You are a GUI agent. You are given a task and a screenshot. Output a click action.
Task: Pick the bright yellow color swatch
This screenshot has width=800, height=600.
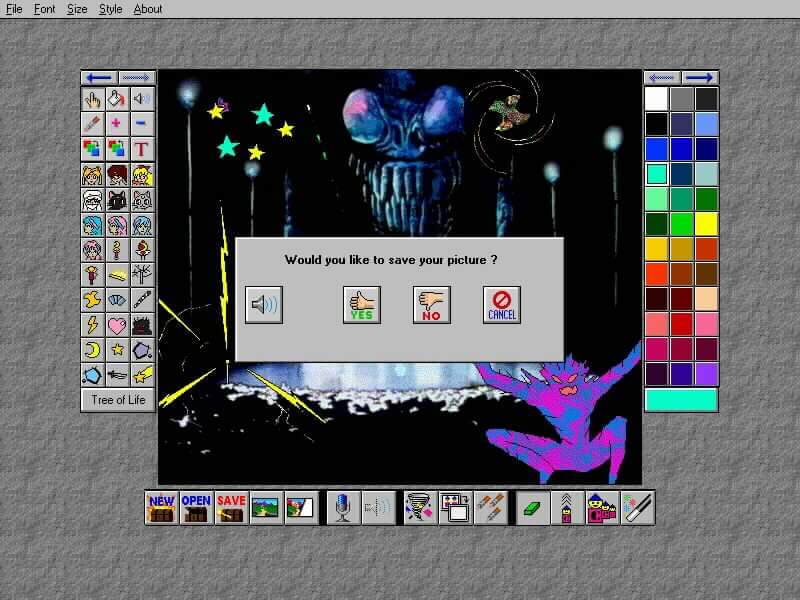[707, 224]
